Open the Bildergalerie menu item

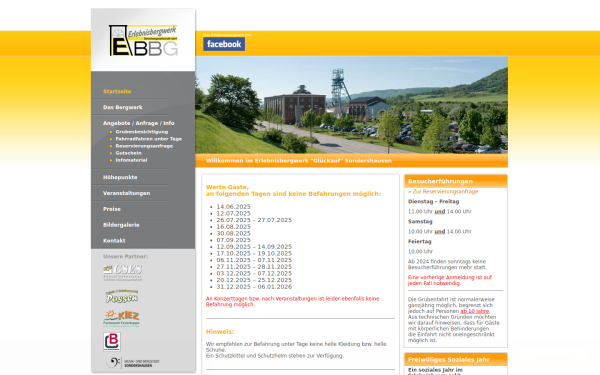click(121, 225)
